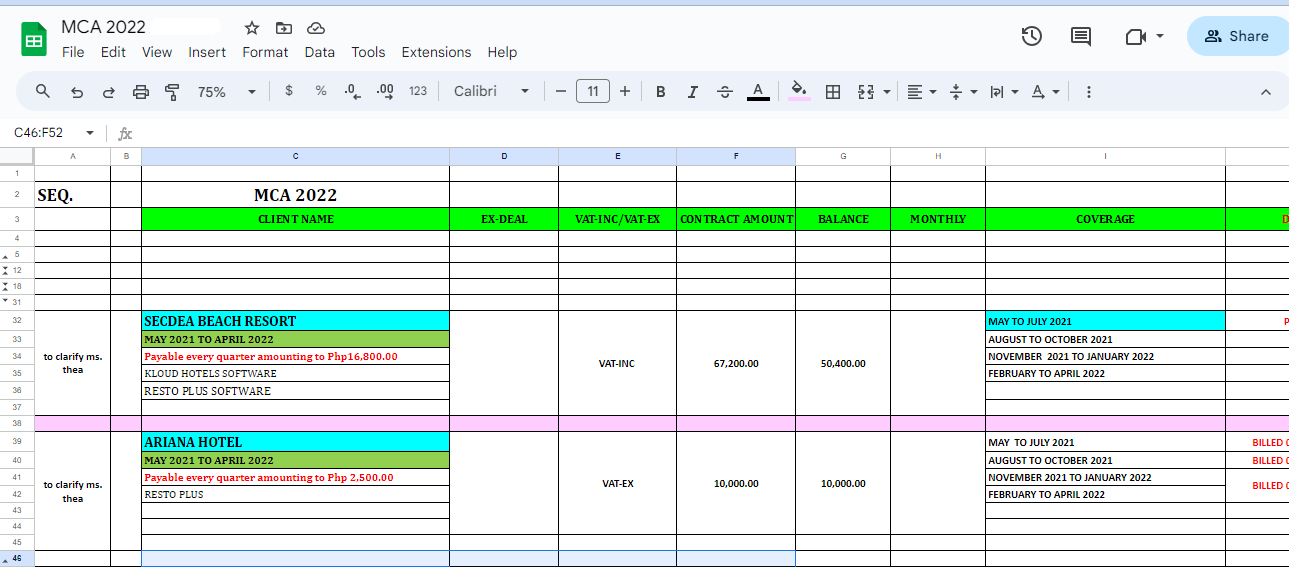Viewport: 1289px width, 567px height.
Task: Format as percent
Action: (x=321, y=91)
